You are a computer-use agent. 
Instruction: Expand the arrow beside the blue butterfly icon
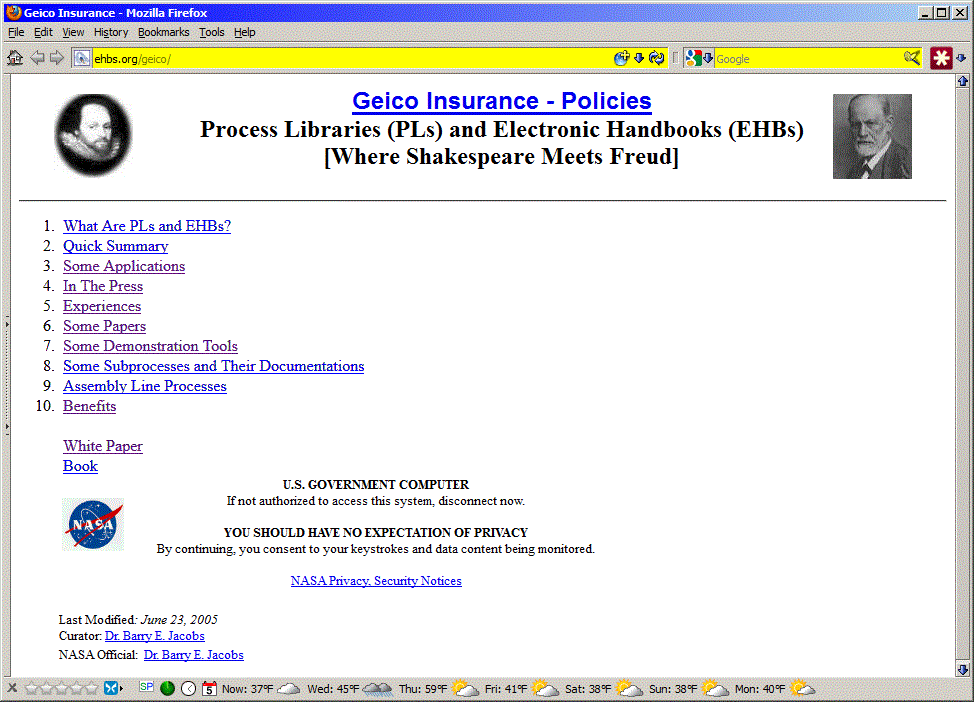(121, 688)
